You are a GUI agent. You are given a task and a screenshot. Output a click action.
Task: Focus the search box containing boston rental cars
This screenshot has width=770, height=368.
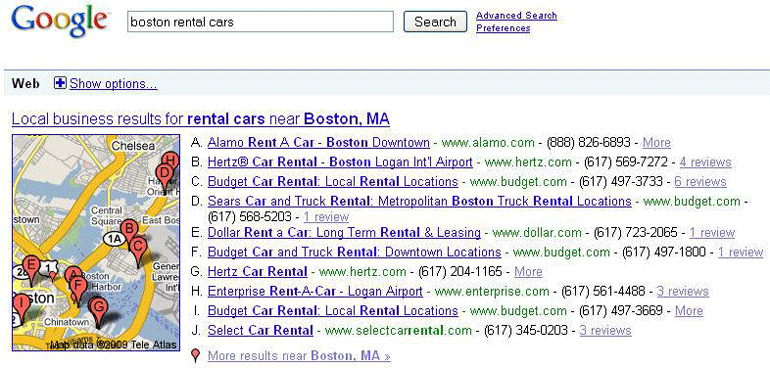pyautogui.click(x=260, y=22)
